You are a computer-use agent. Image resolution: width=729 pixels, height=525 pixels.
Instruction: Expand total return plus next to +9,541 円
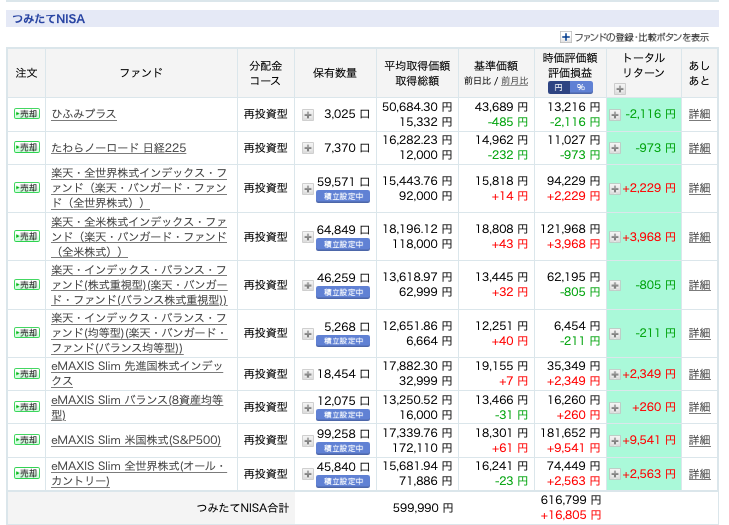pos(615,441)
